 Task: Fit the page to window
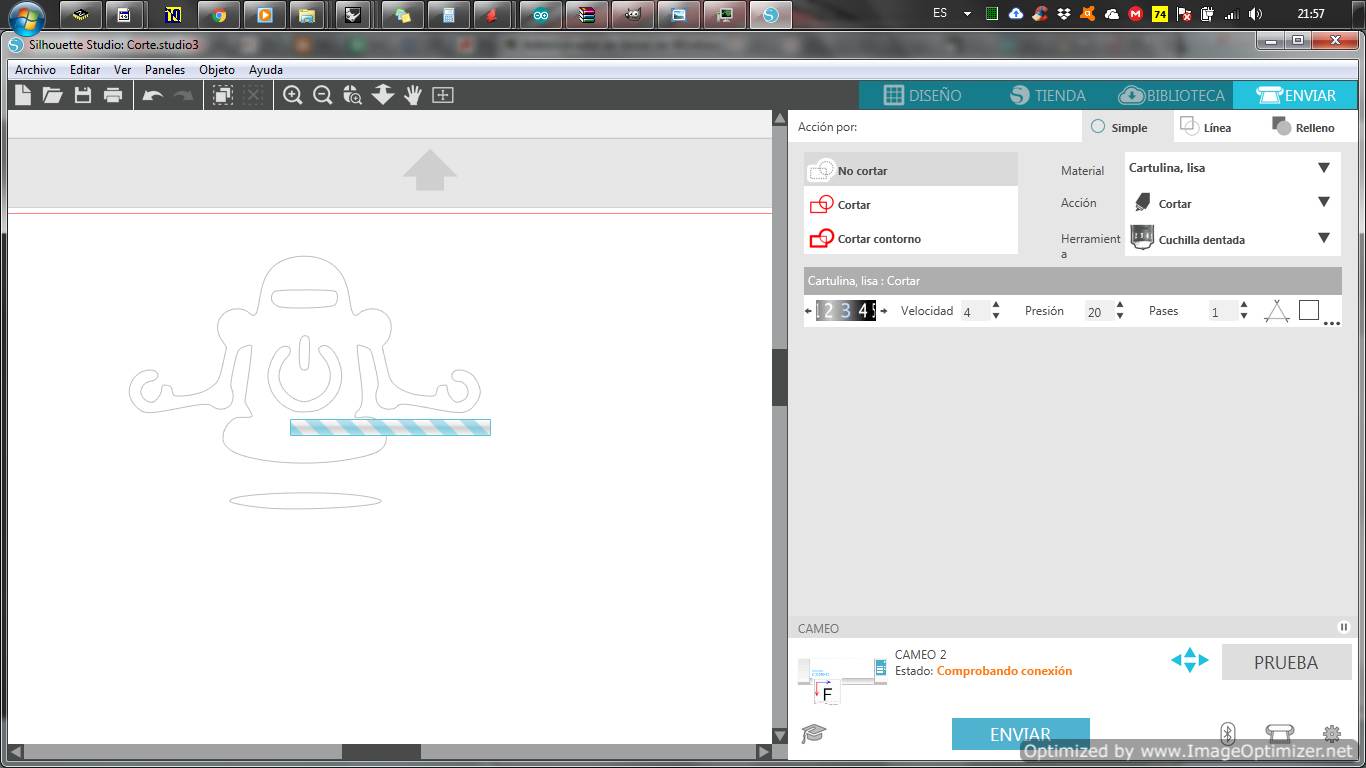click(443, 95)
